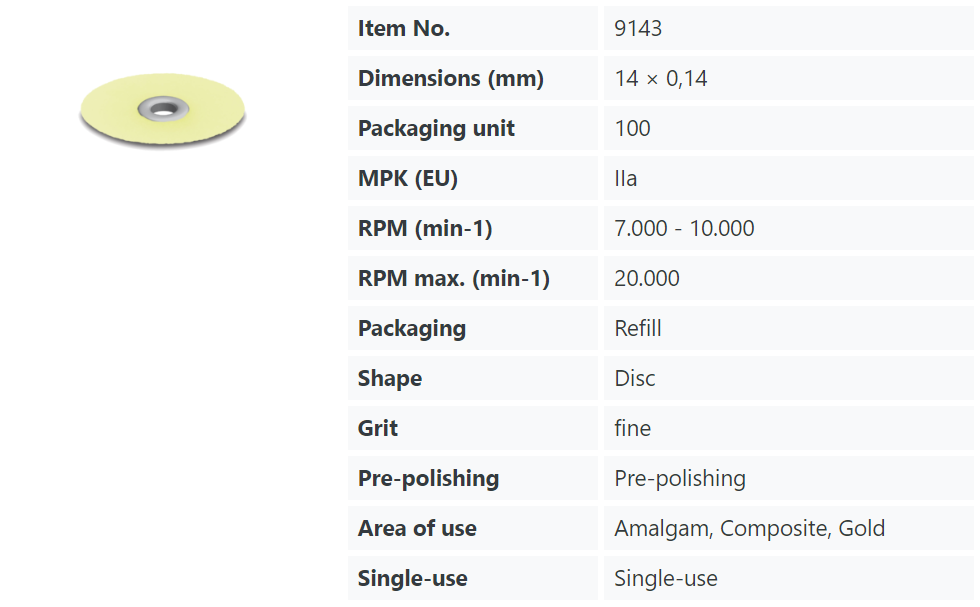Image resolution: width=980 pixels, height=607 pixels.
Task: Click the bold Pre-polishing label
Action: tap(428, 478)
